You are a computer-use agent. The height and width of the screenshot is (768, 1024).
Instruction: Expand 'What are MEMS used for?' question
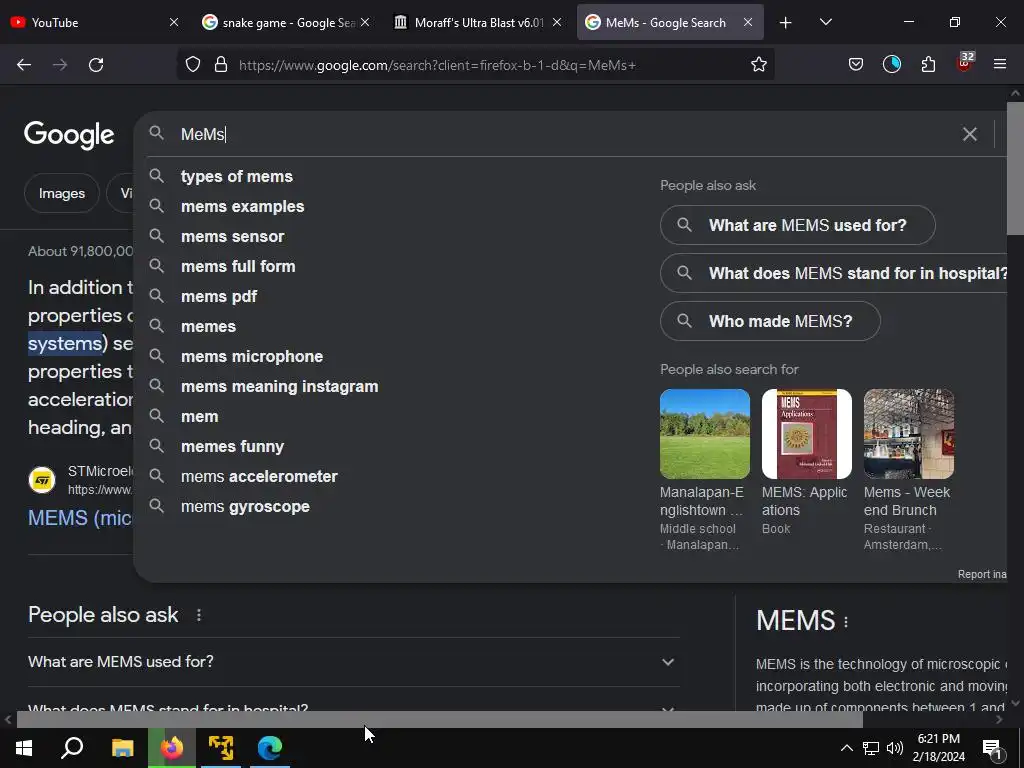[353, 662]
